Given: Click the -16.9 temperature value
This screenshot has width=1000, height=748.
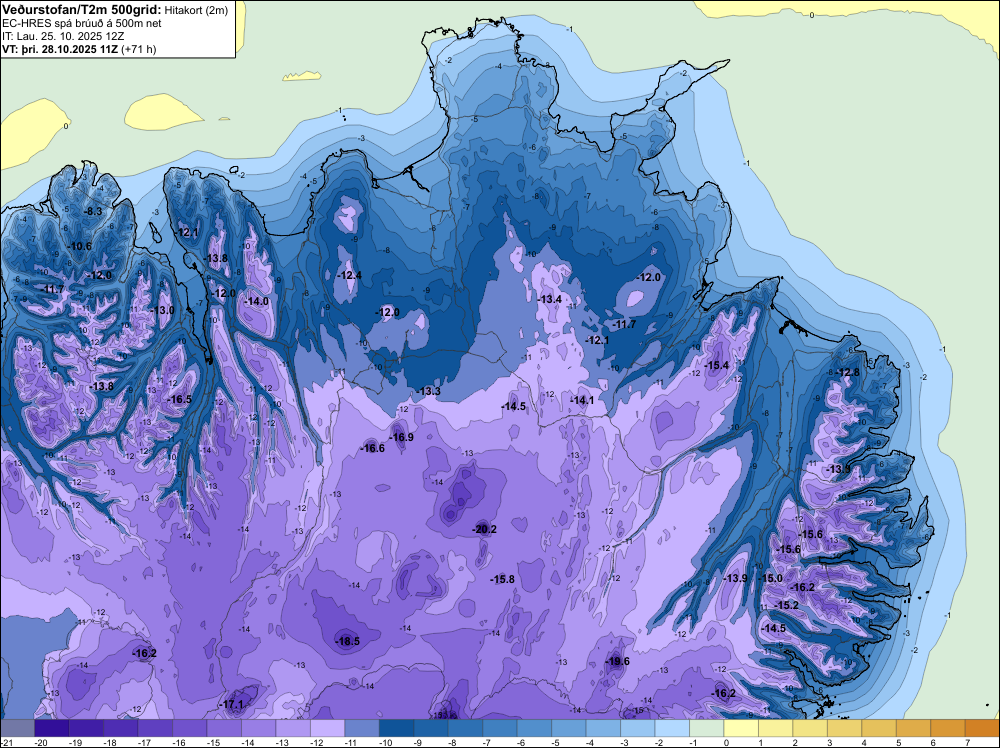Looking at the screenshot, I should pyautogui.click(x=401, y=437).
